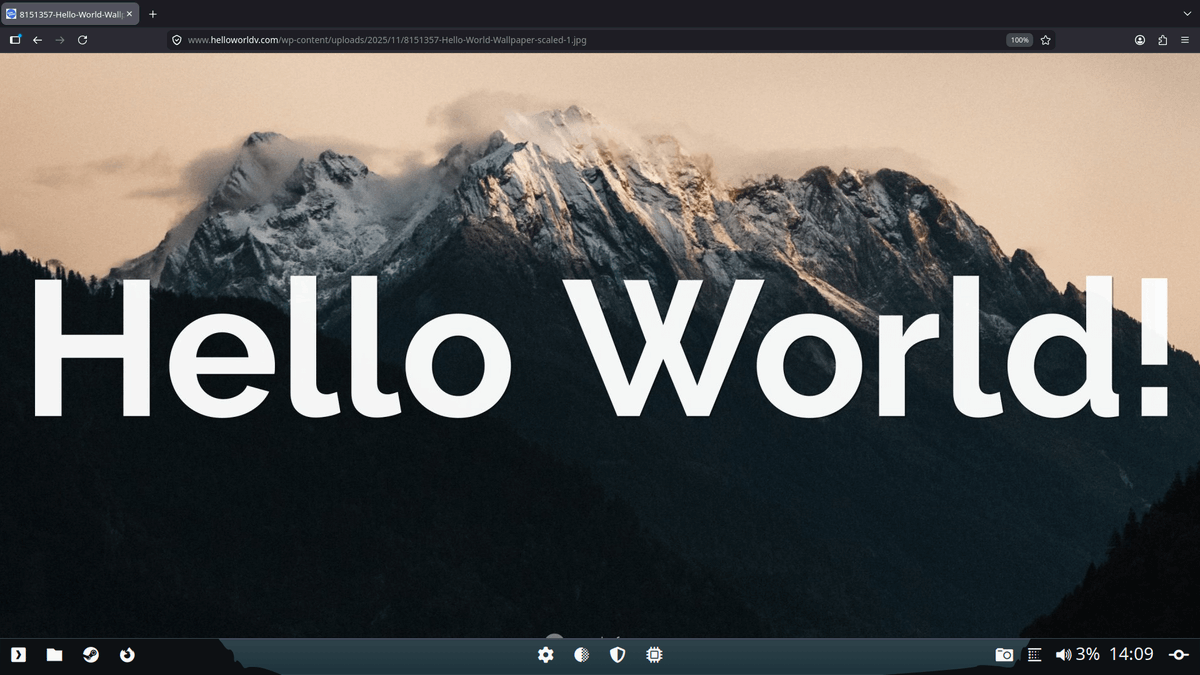Open the file manager icon
The height and width of the screenshot is (675, 1200).
click(x=54, y=655)
